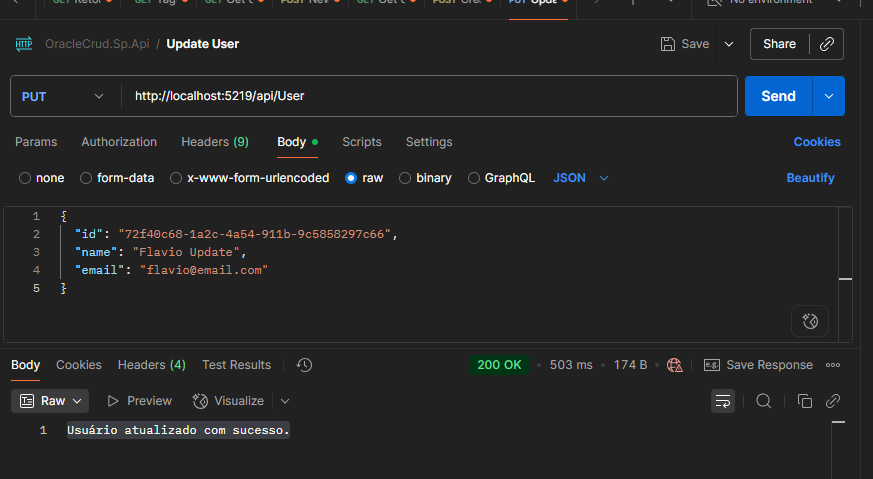
Task: Toggle line wrap in the response viewer
Action: coord(722,401)
